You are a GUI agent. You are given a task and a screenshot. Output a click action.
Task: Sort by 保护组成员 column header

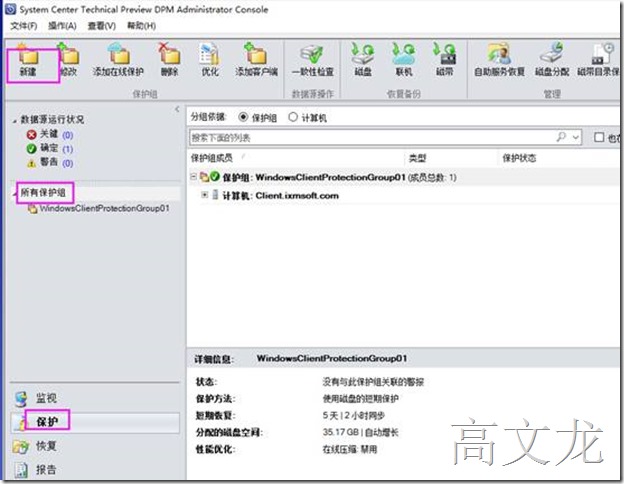[212, 158]
